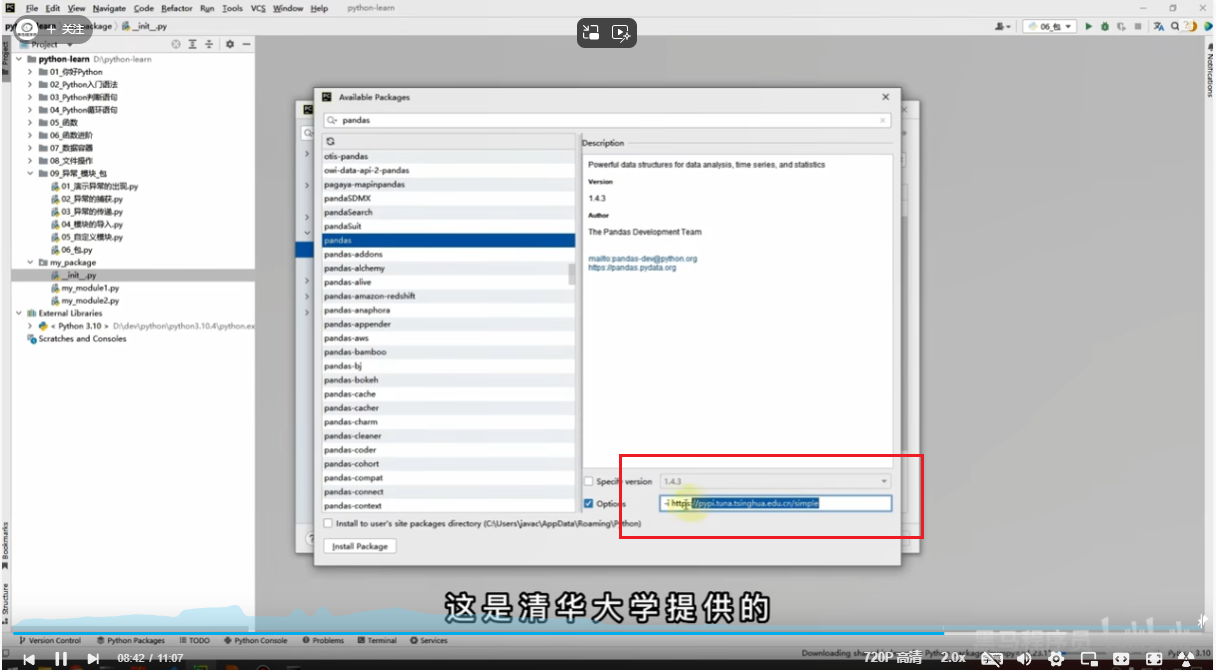The image size is (1216, 670).
Task: Clear the pandas search with x icon
Action: pos(882,120)
